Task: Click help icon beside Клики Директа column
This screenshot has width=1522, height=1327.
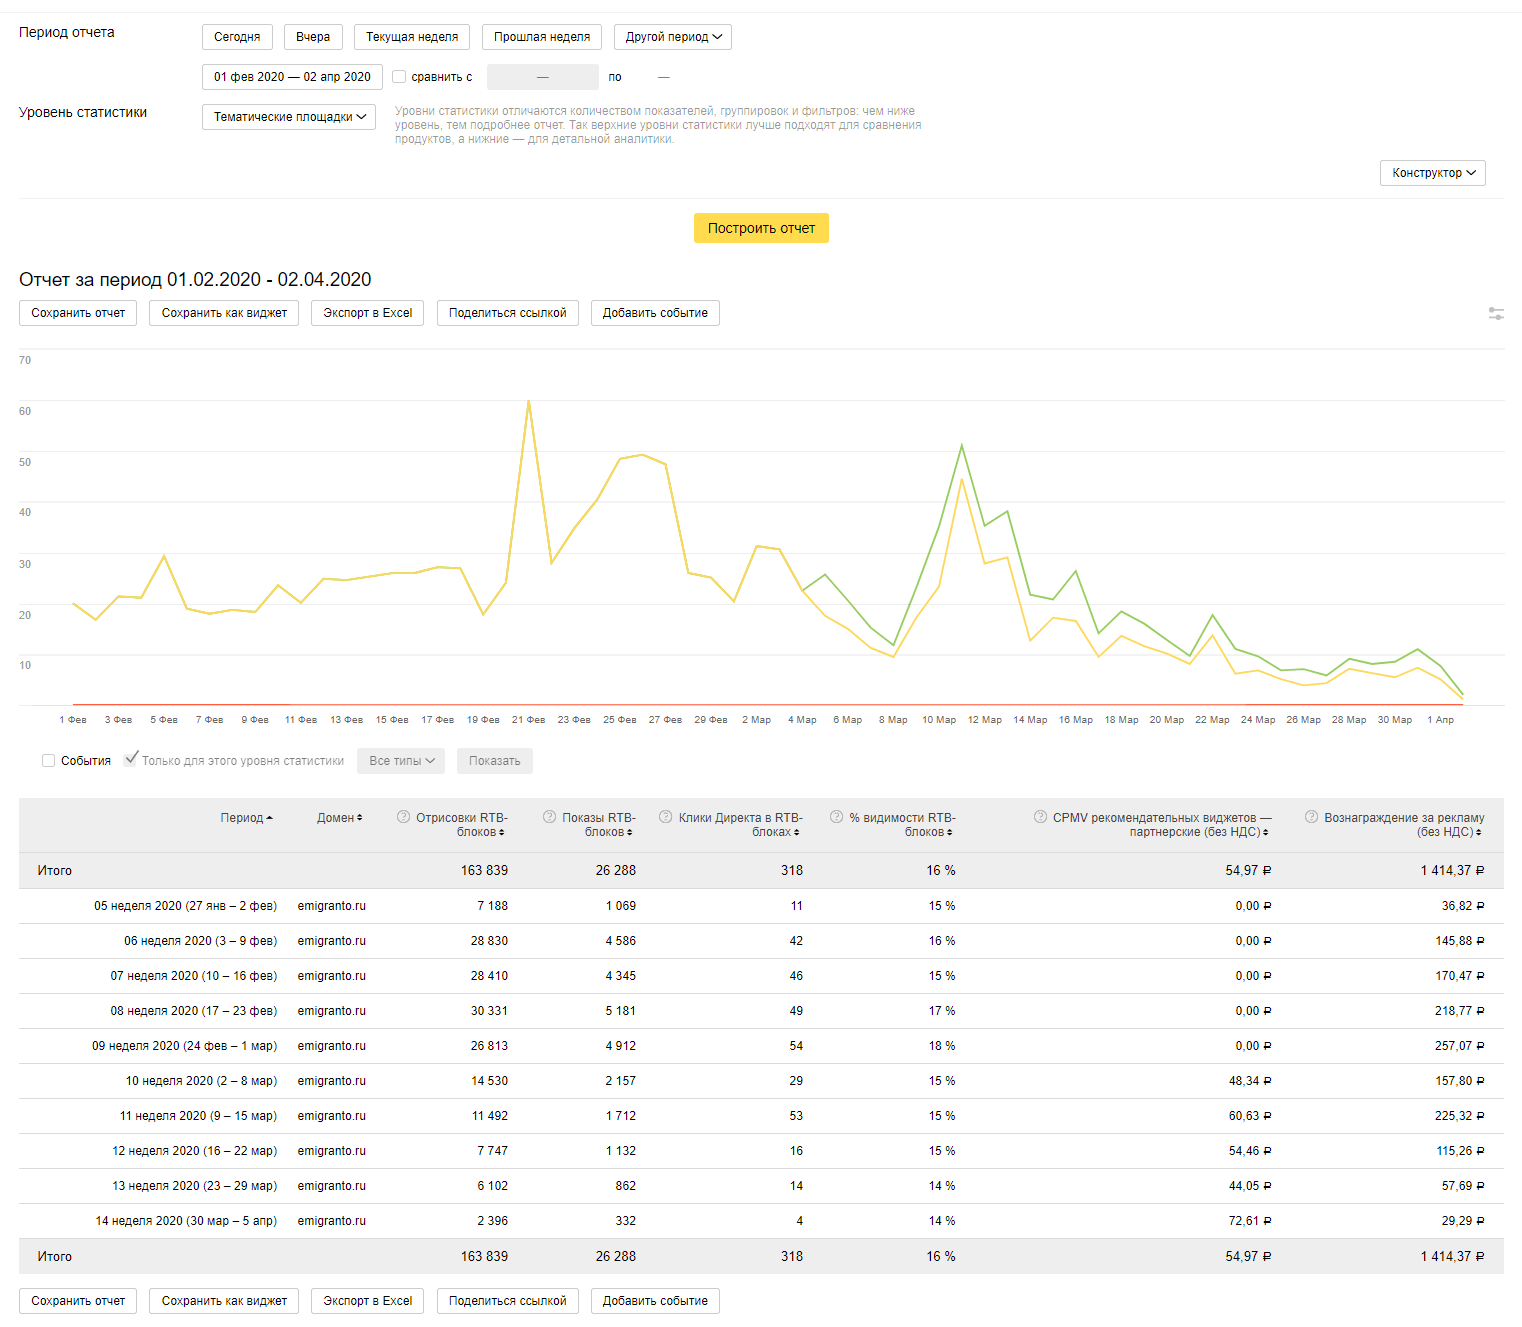Action: [666, 817]
